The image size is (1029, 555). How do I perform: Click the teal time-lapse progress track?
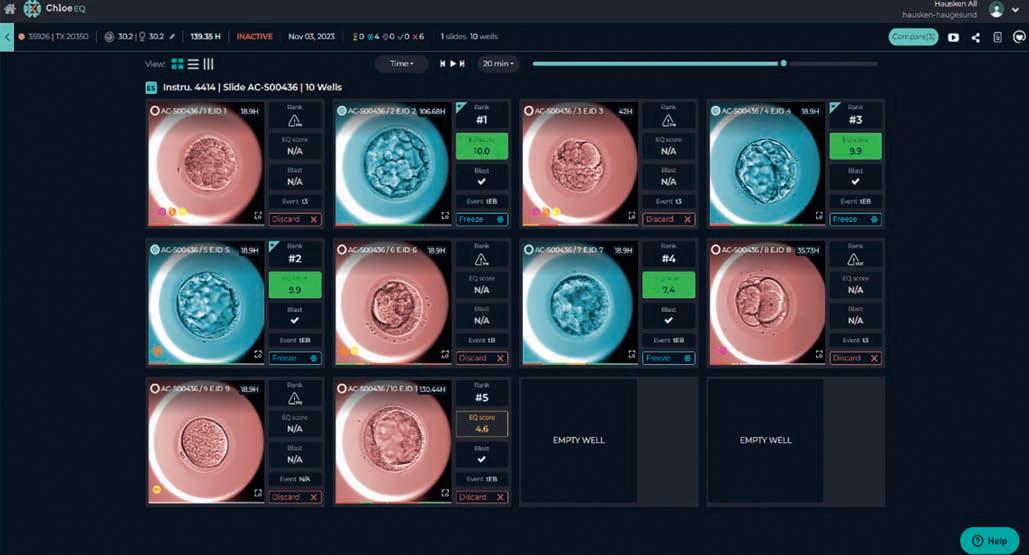(656, 64)
